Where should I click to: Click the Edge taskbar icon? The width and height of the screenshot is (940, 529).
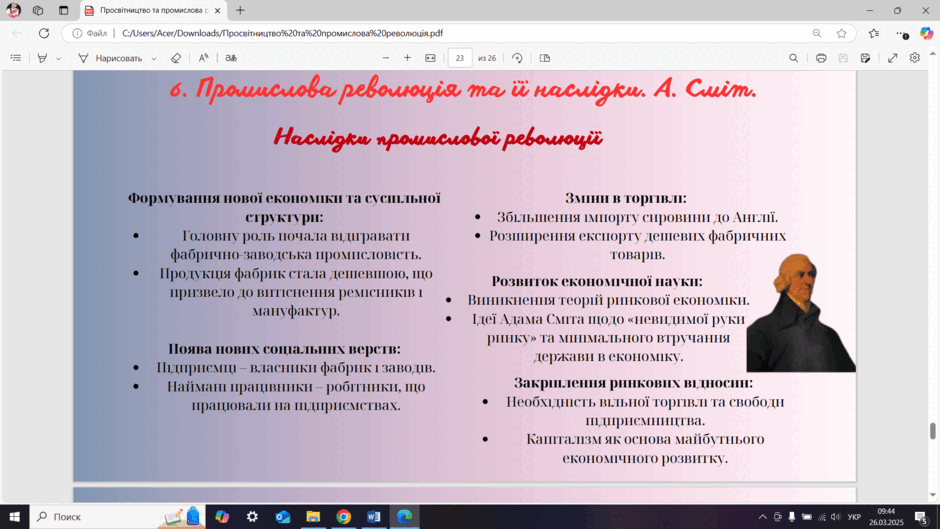[404, 516]
